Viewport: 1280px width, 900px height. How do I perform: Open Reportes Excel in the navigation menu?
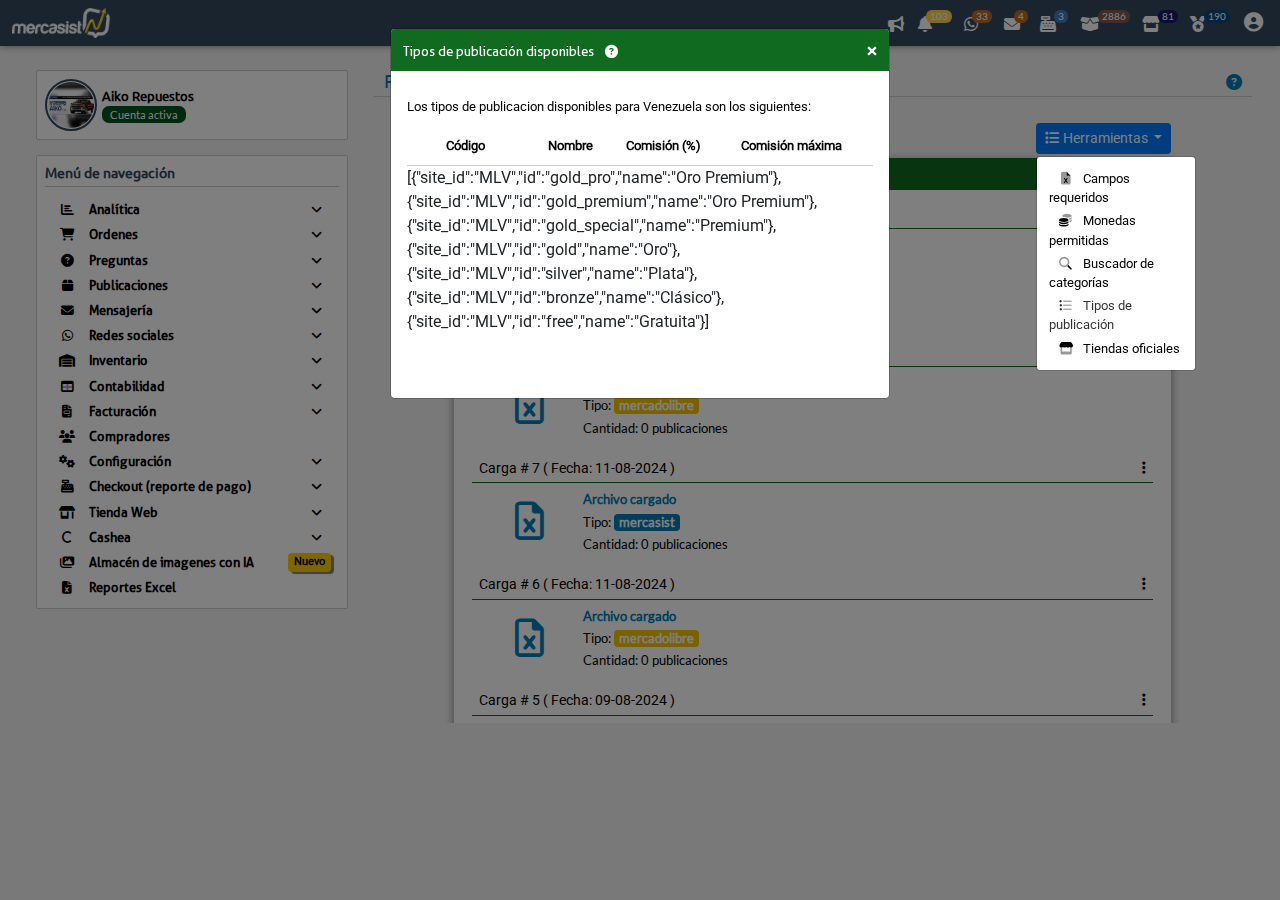[132, 587]
